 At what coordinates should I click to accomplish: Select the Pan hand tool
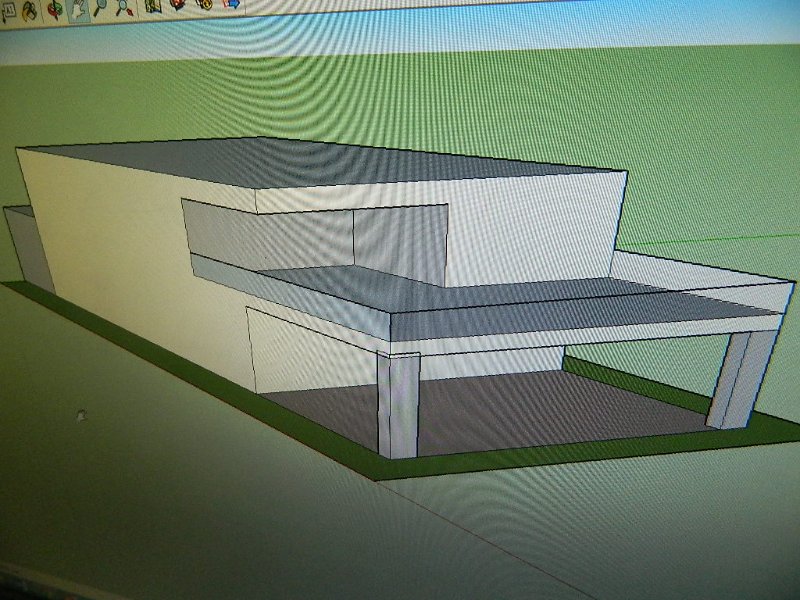click(78, 8)
